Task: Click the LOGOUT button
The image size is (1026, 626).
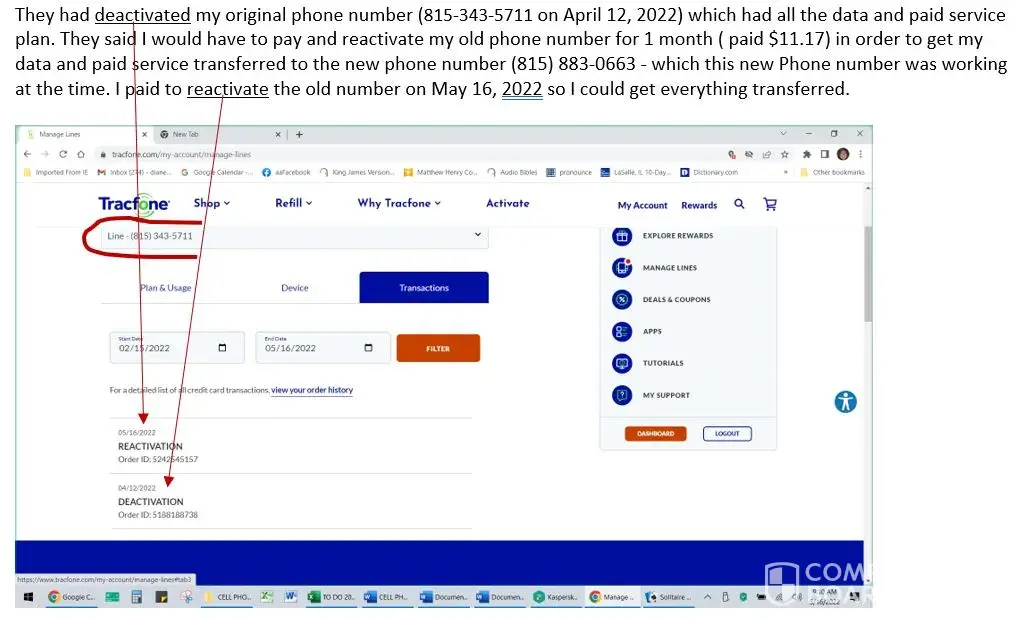Action: coord(727,434)
